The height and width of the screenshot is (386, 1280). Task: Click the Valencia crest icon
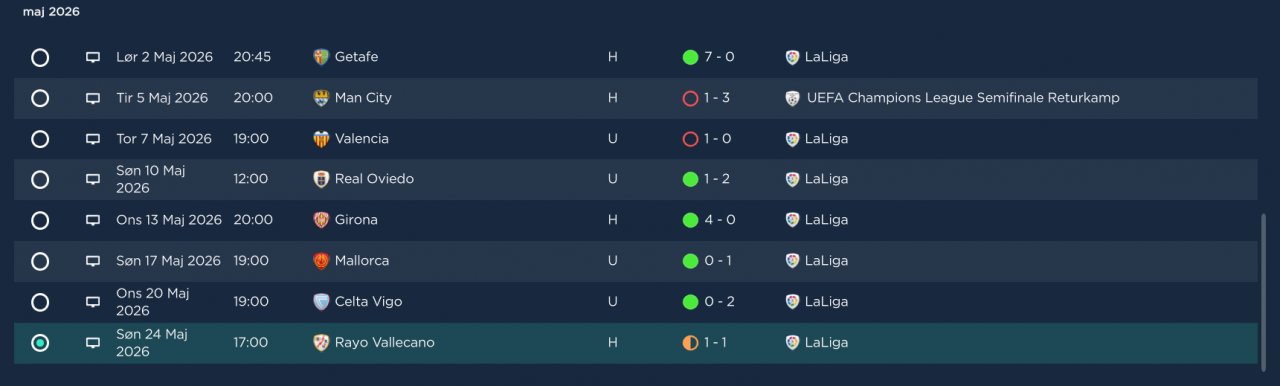(x=321, y=139)
